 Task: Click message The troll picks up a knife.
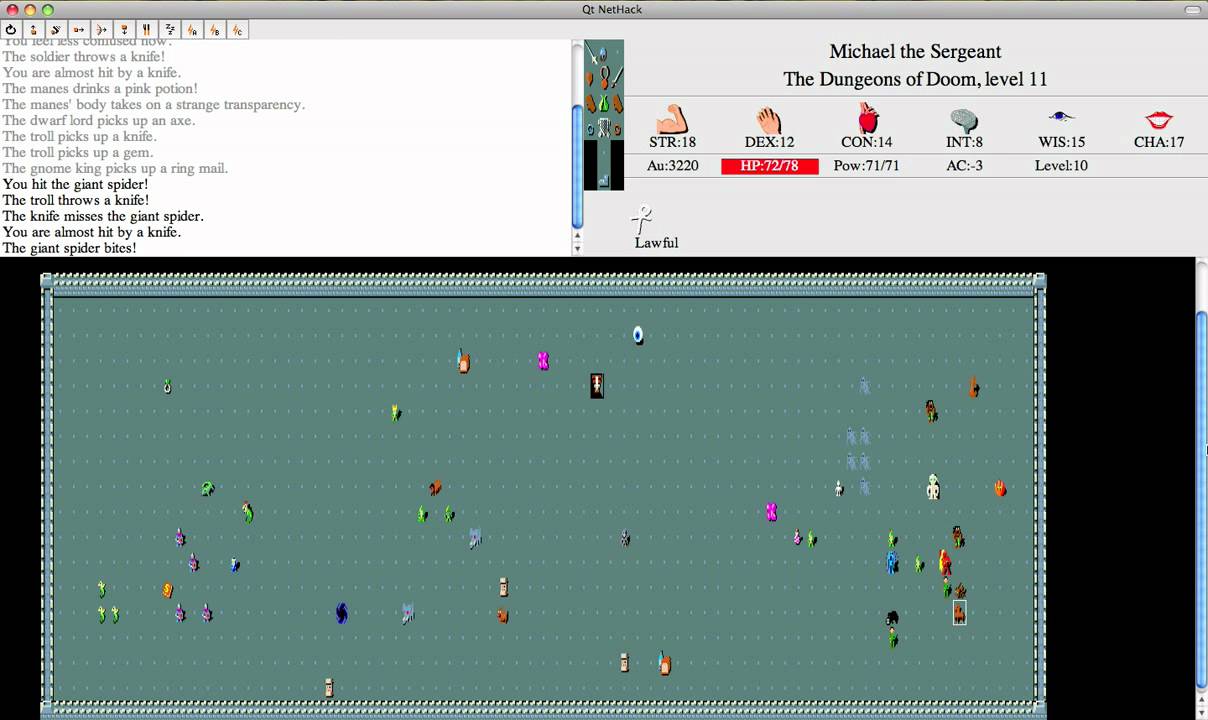(79, 137)
